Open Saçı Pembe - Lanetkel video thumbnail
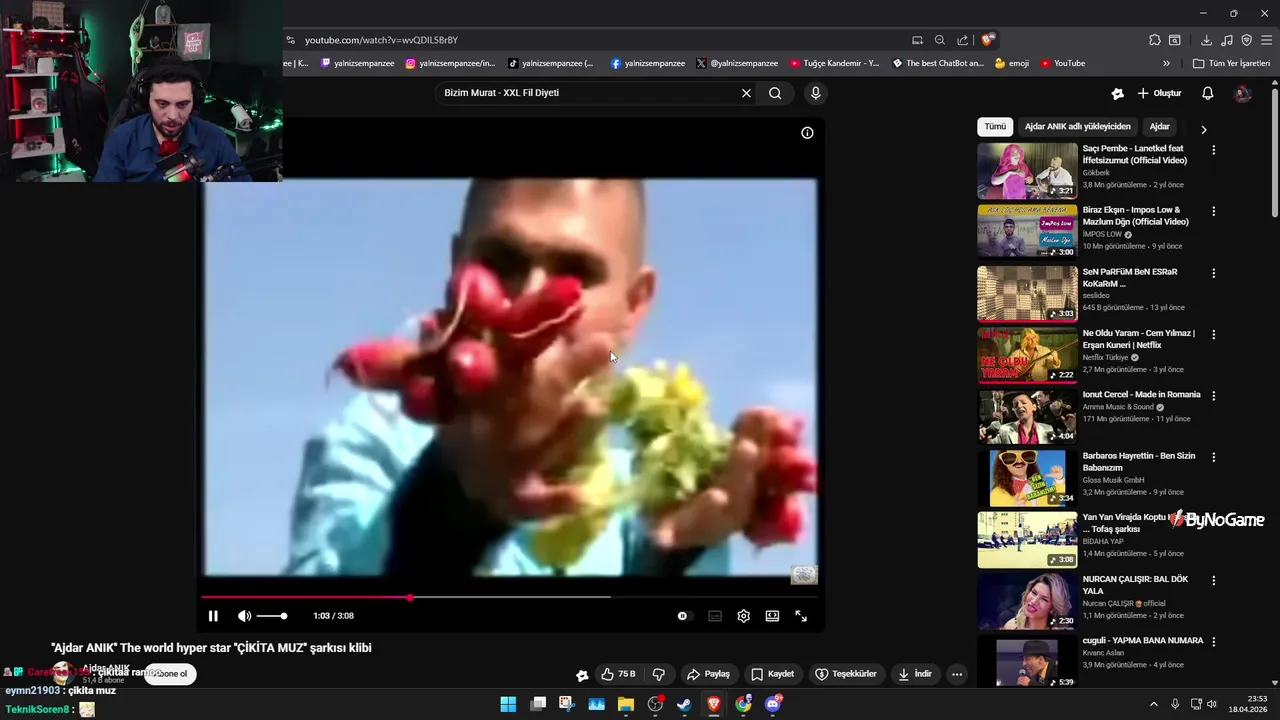 pyautogui.click(x=1027, y=171)
